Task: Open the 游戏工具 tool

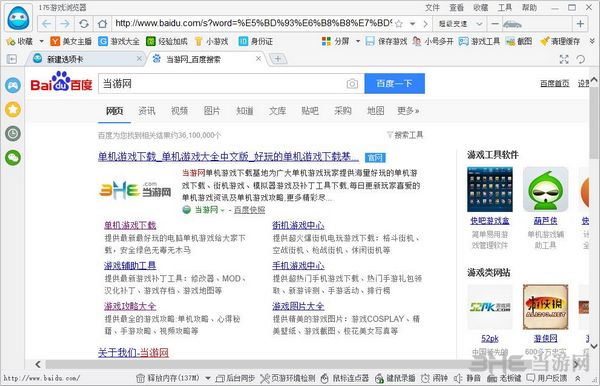Action: pos(479,41)
